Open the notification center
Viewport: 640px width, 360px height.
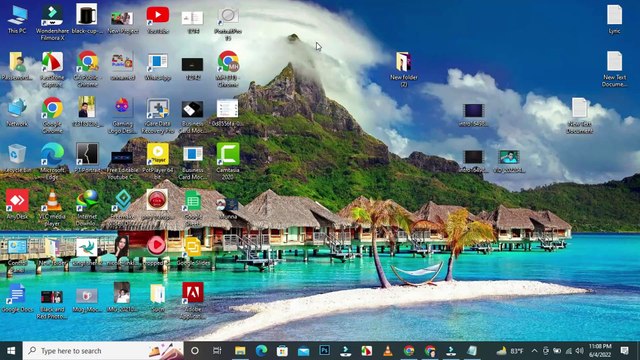624,351
